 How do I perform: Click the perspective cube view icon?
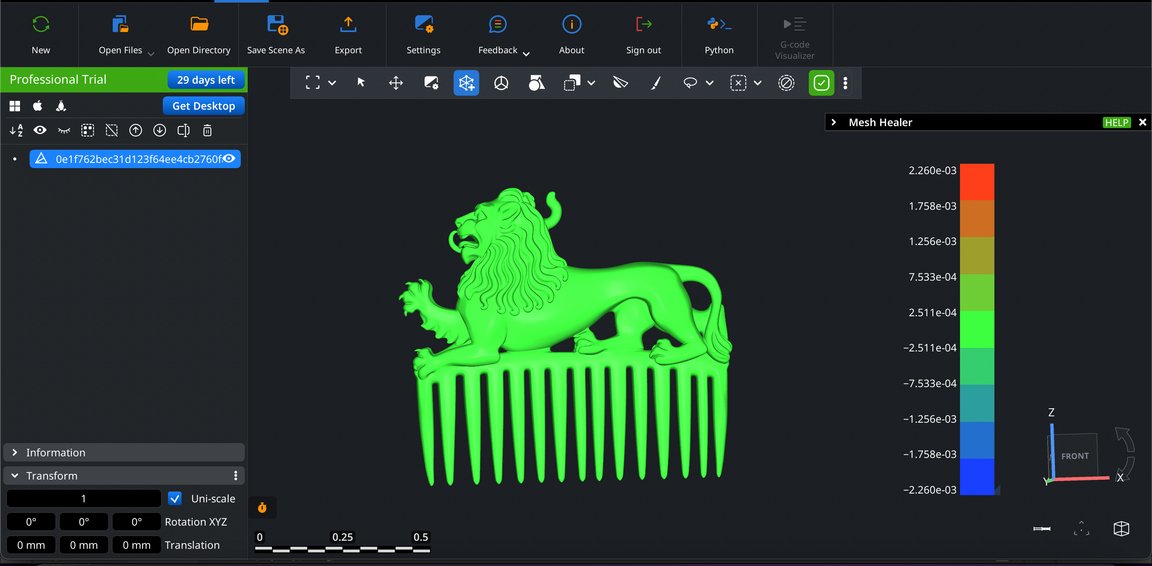tap(1121, 529)
